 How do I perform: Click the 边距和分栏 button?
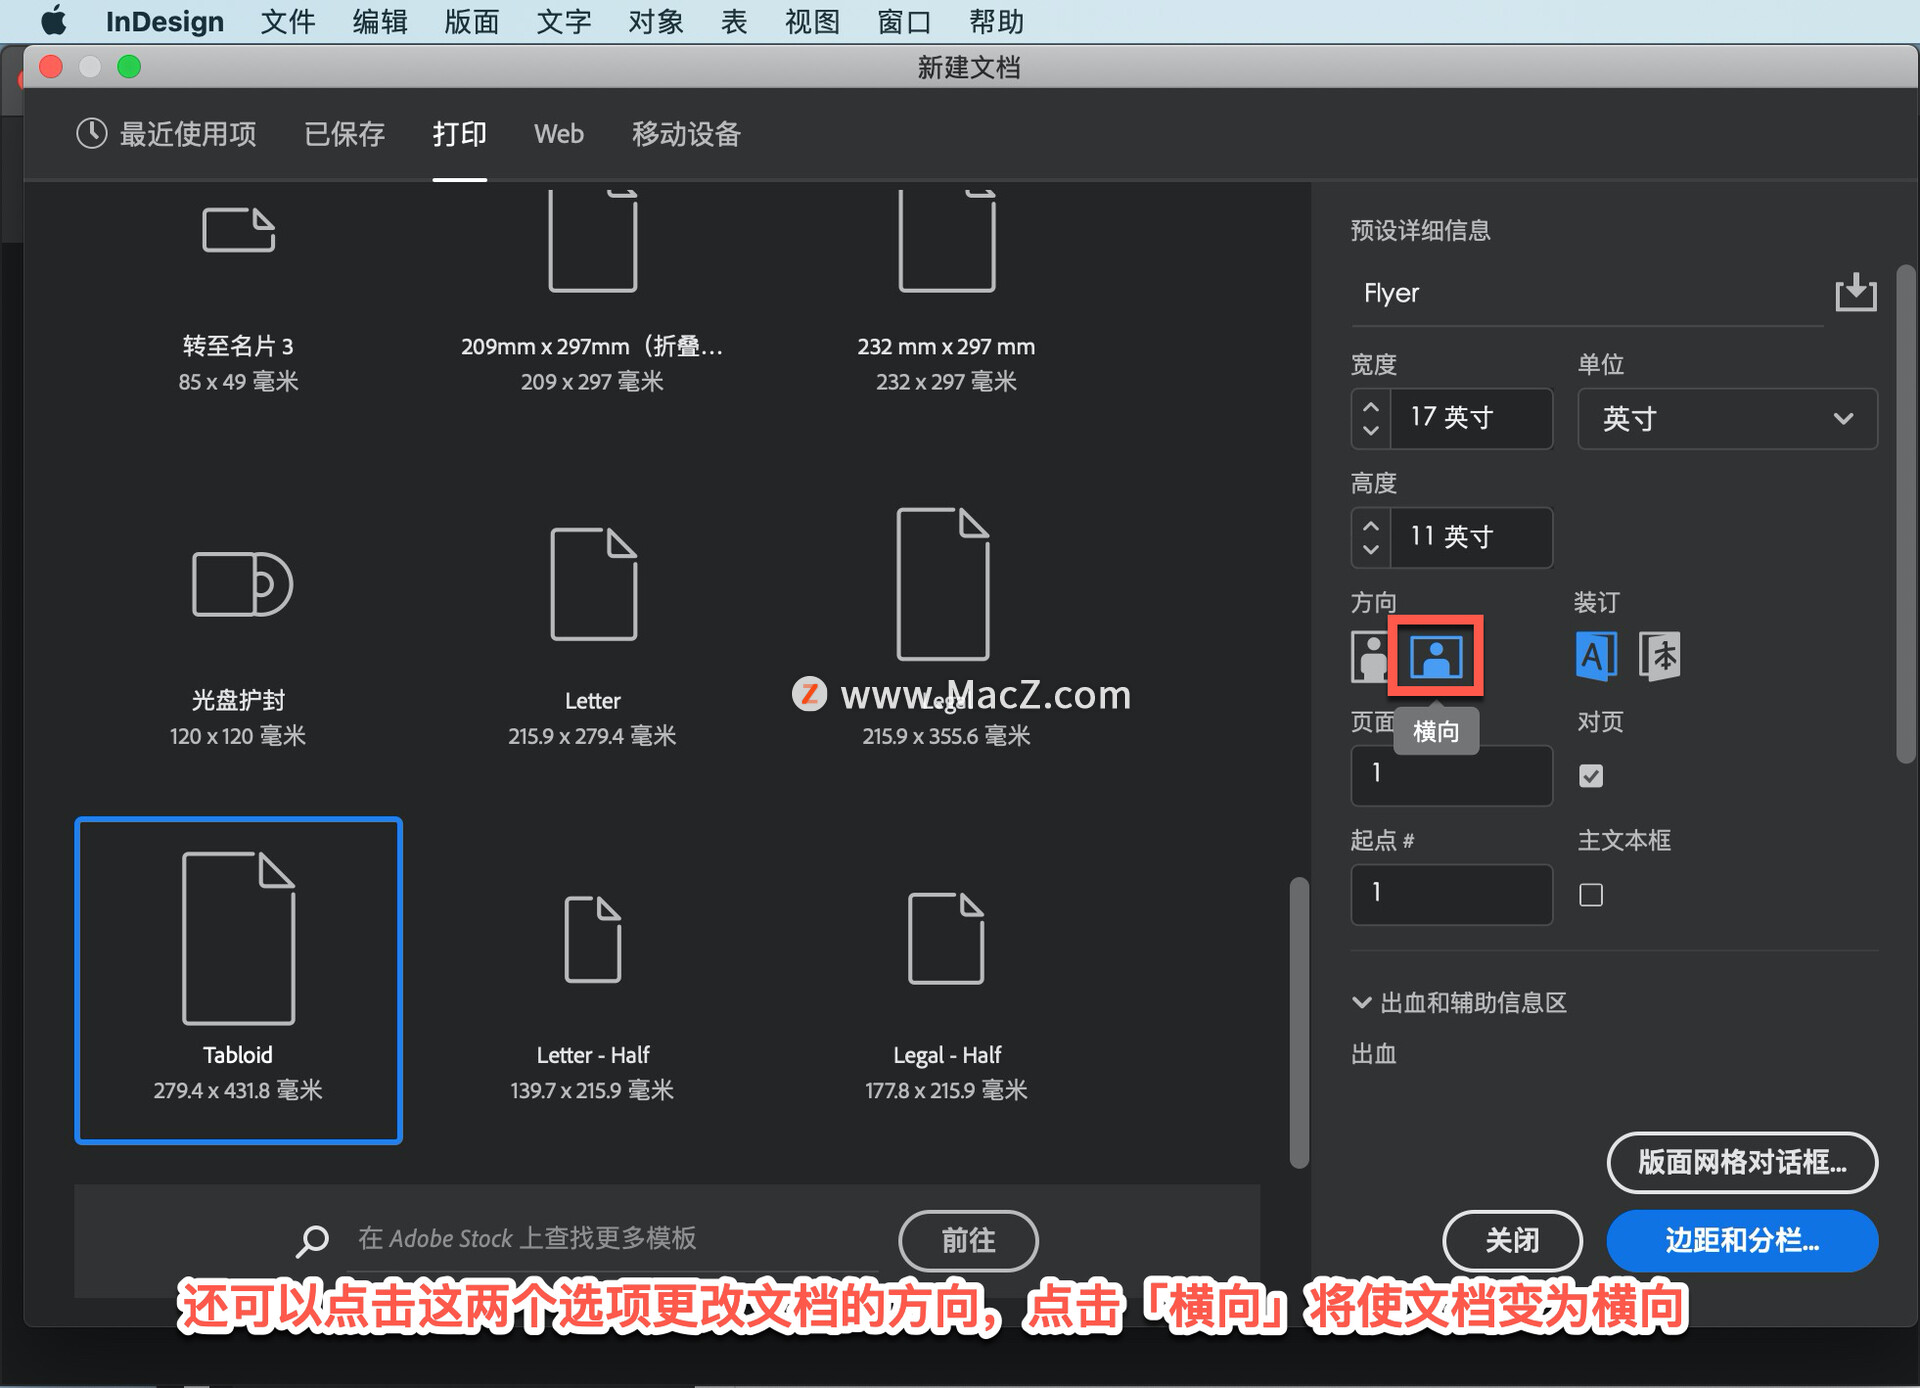click(x=1741, y=1241)
